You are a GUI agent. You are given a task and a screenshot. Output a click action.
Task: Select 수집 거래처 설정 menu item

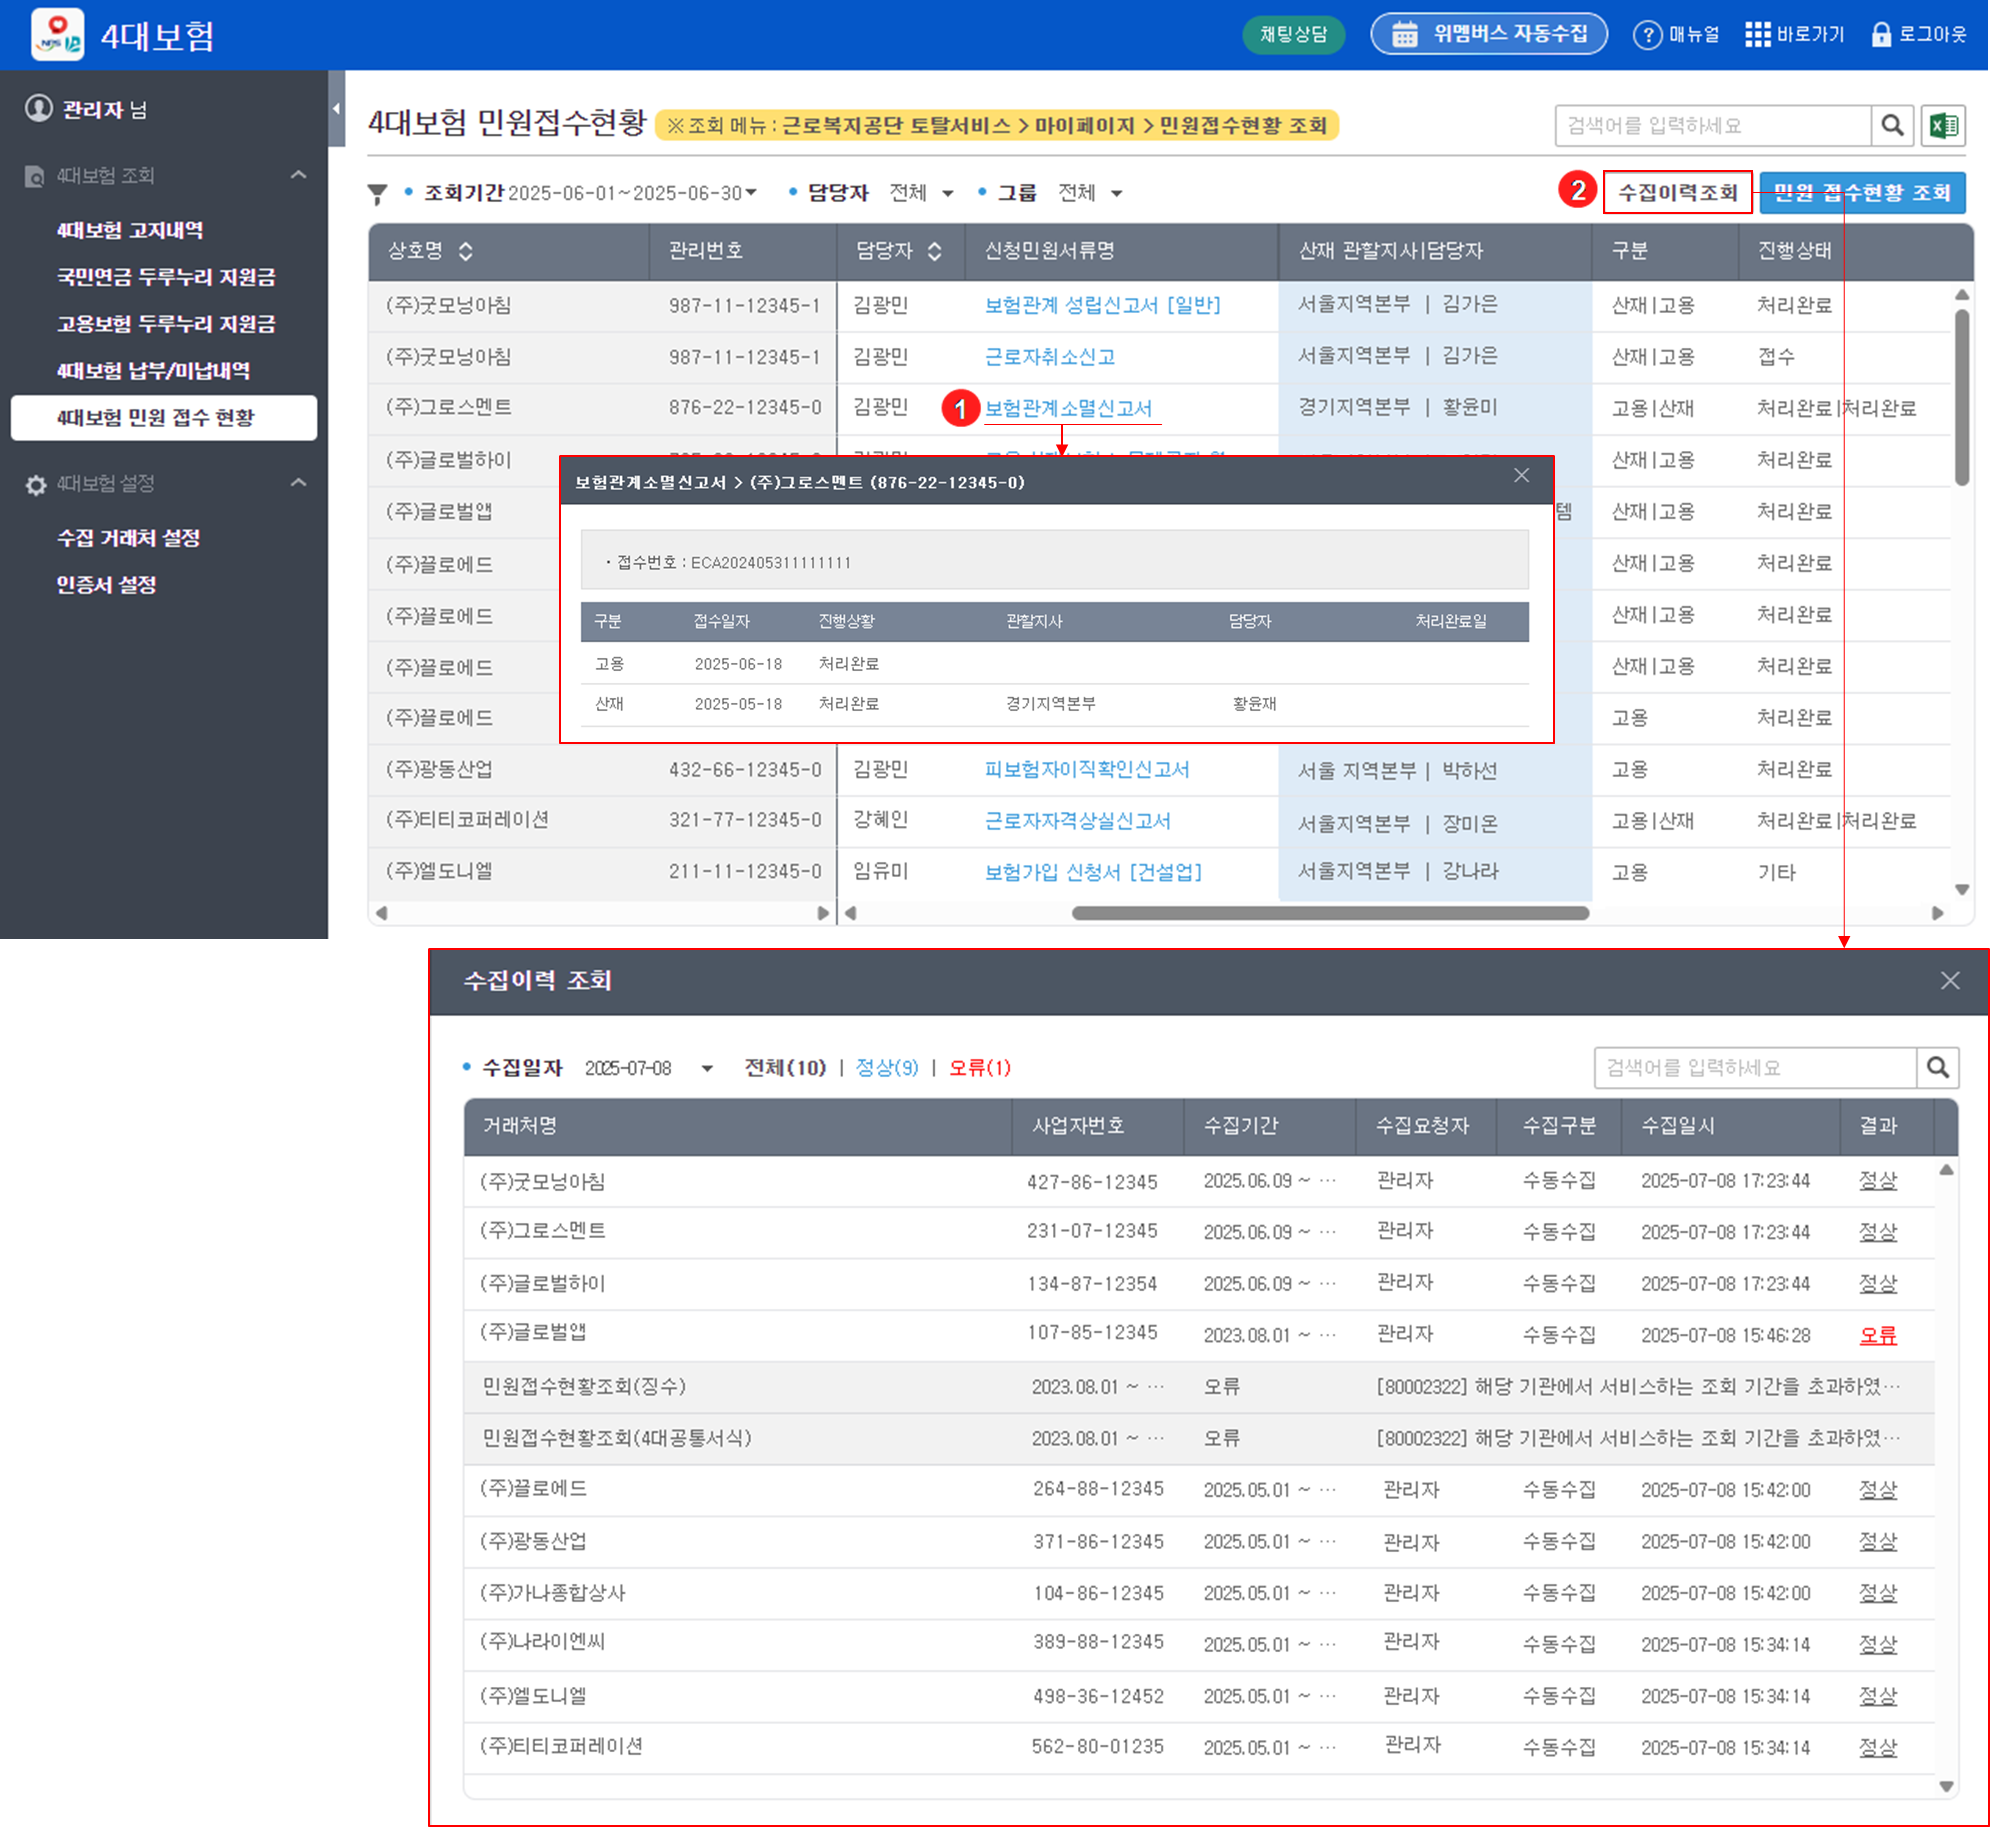coord(129,538)
